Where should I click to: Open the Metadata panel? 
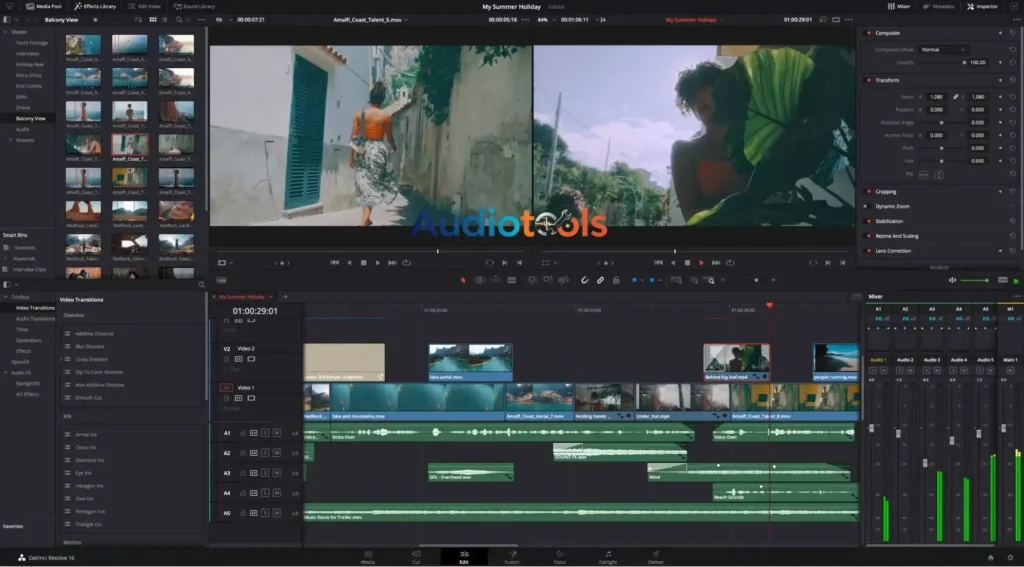(x=938, y=6)
